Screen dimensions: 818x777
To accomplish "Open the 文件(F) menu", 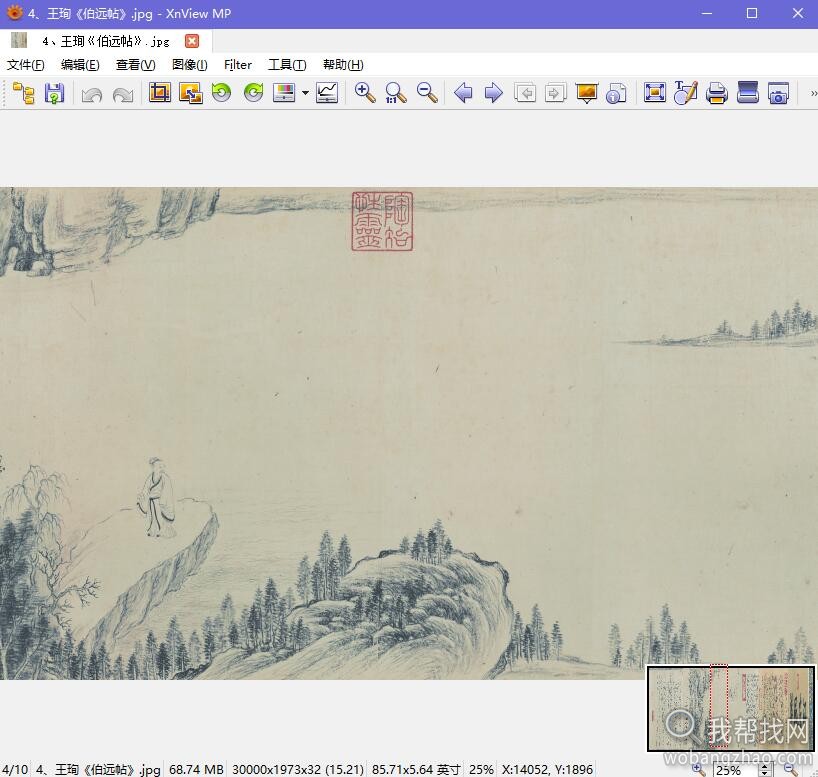I will (x=26, y=65).
